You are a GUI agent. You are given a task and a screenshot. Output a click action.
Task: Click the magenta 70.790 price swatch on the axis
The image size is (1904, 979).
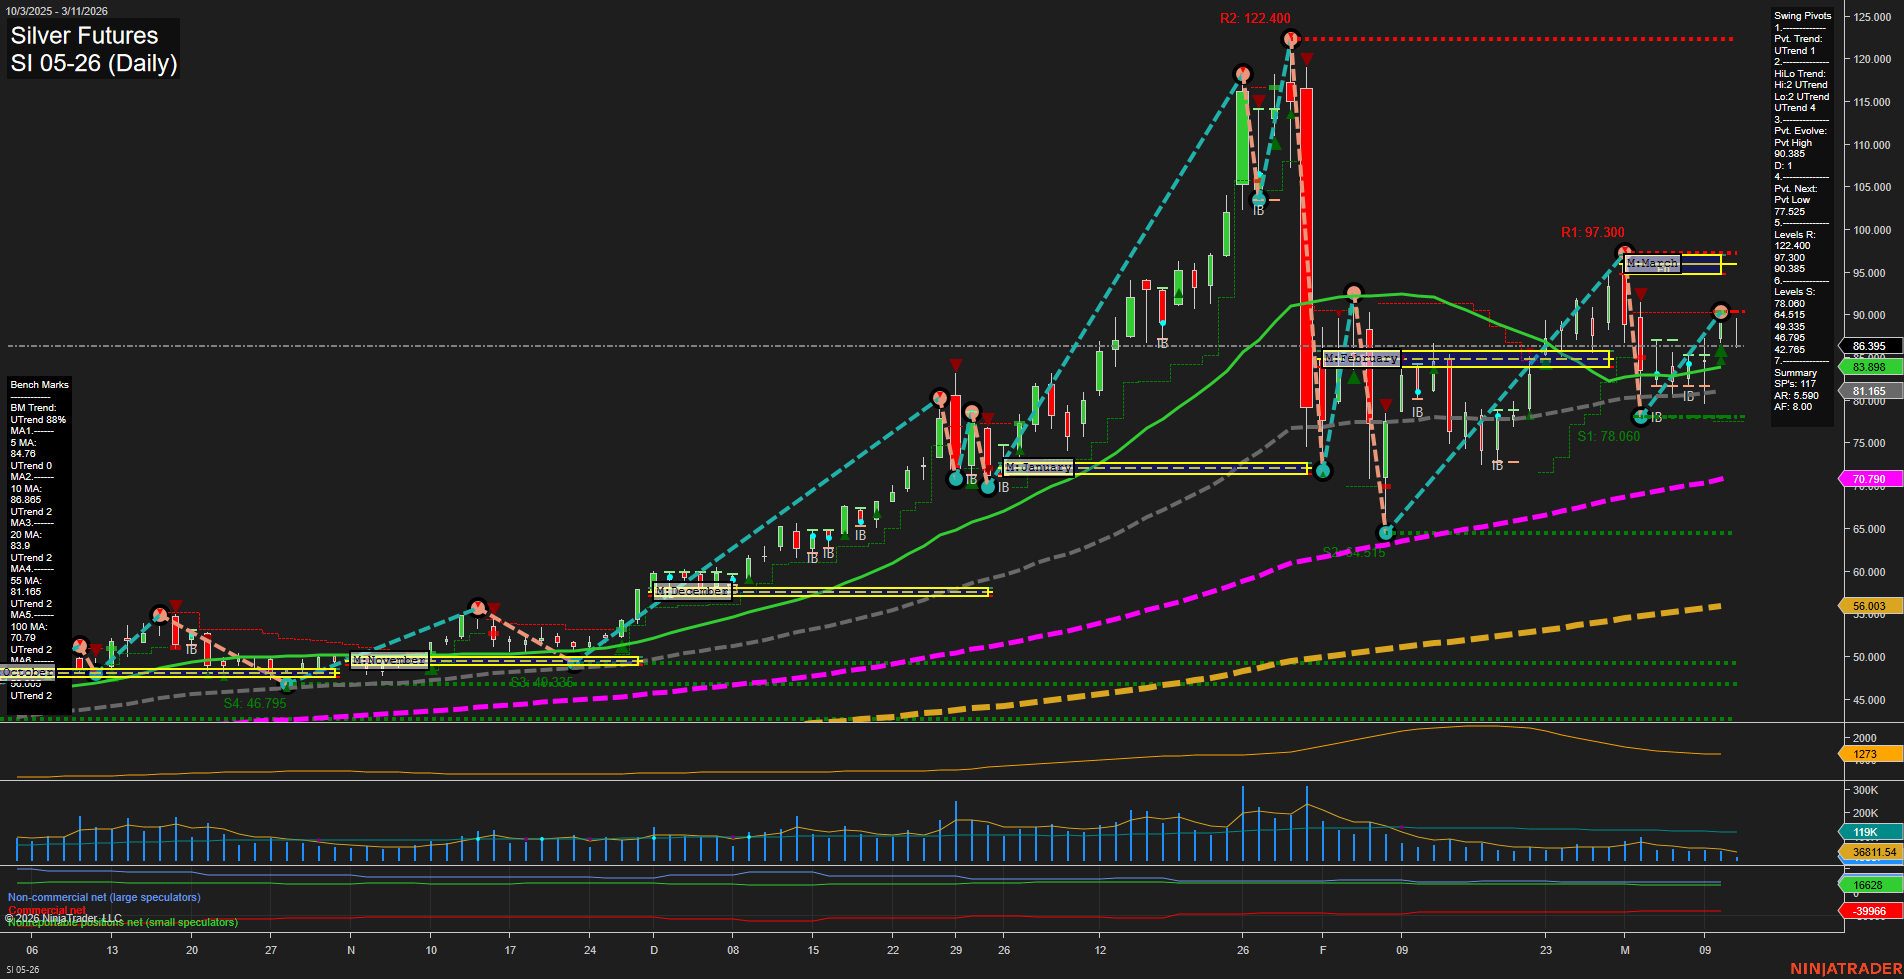click(x=1870, y=478)
